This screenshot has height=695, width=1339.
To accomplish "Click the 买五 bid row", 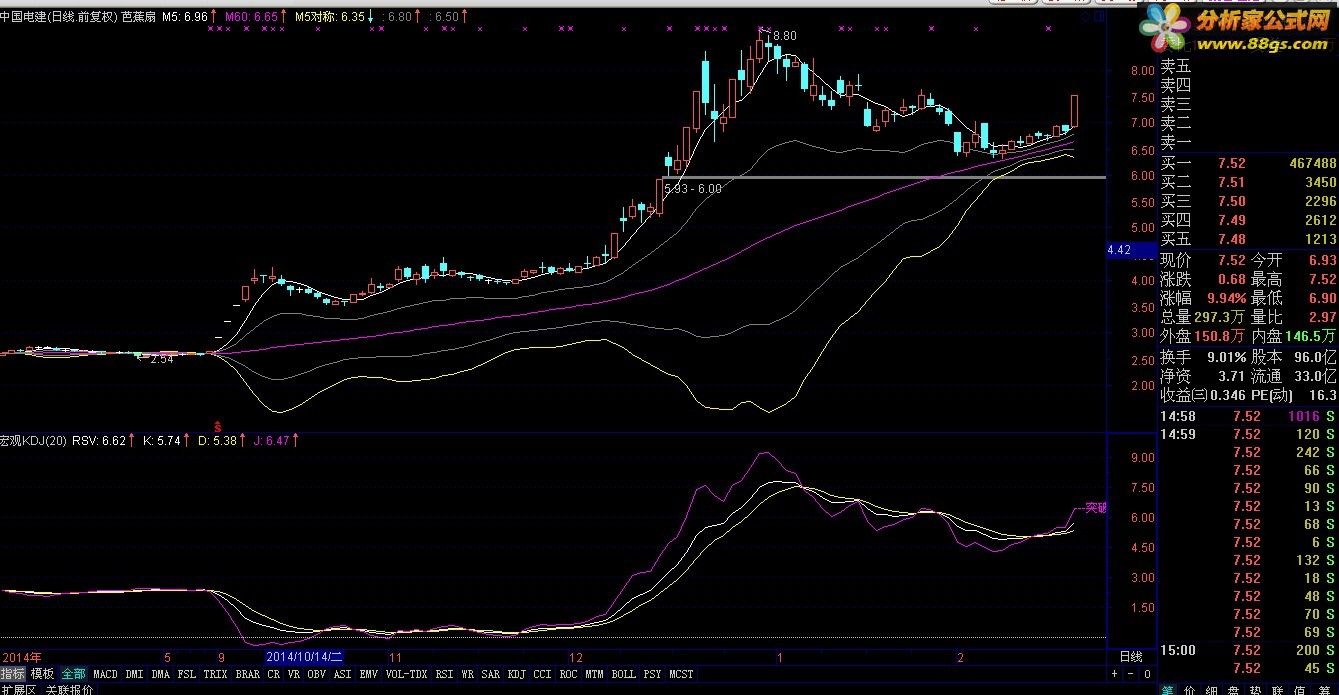I will 1248,239.
